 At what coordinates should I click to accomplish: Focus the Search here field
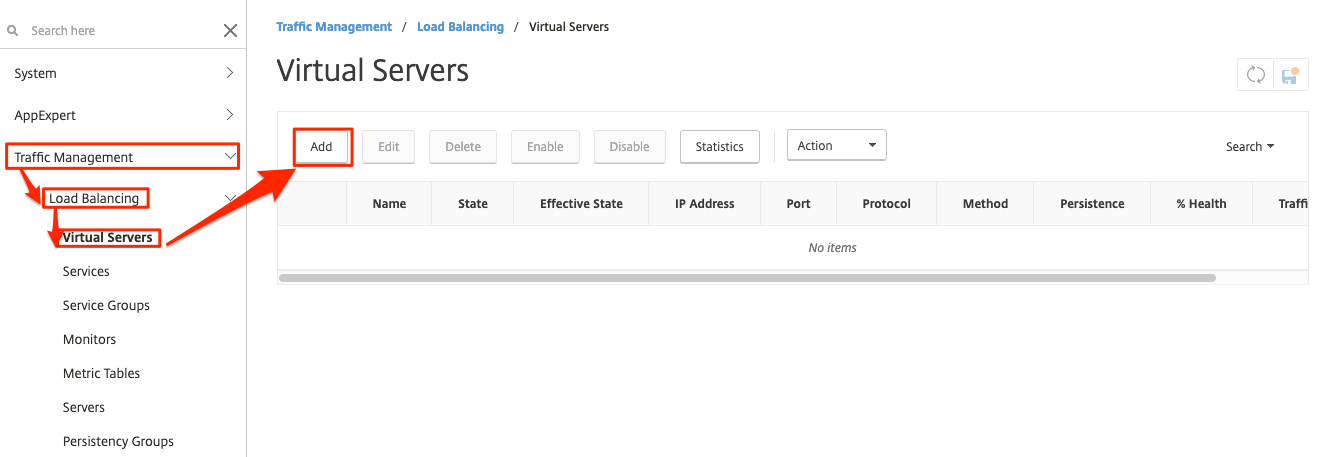tap(120, 31)
